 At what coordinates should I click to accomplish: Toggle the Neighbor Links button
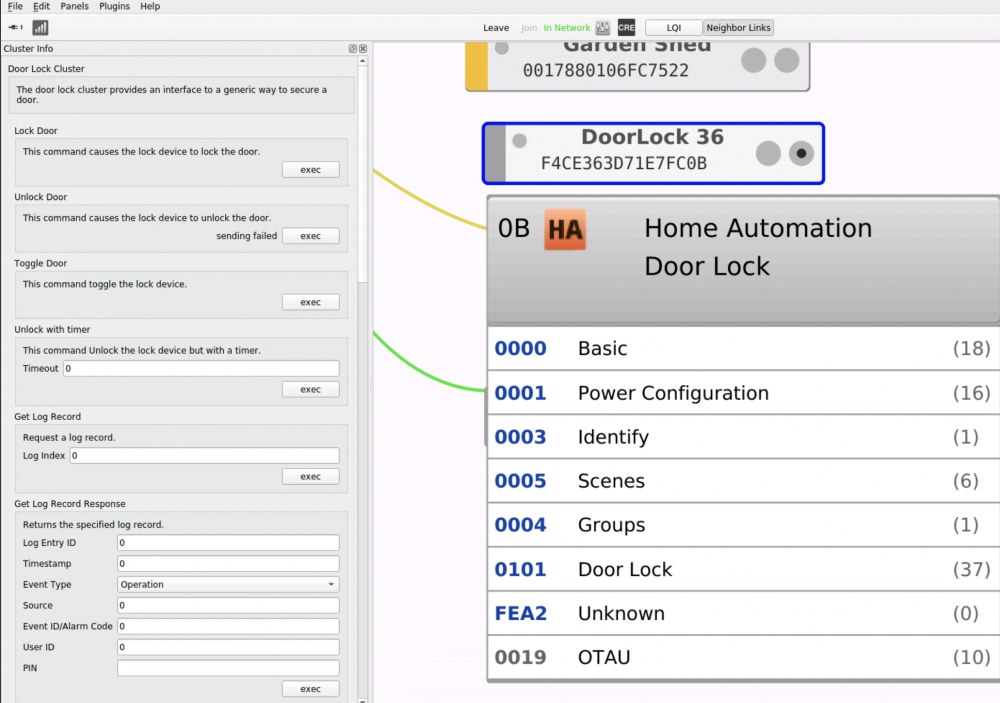tap(738, 28)
